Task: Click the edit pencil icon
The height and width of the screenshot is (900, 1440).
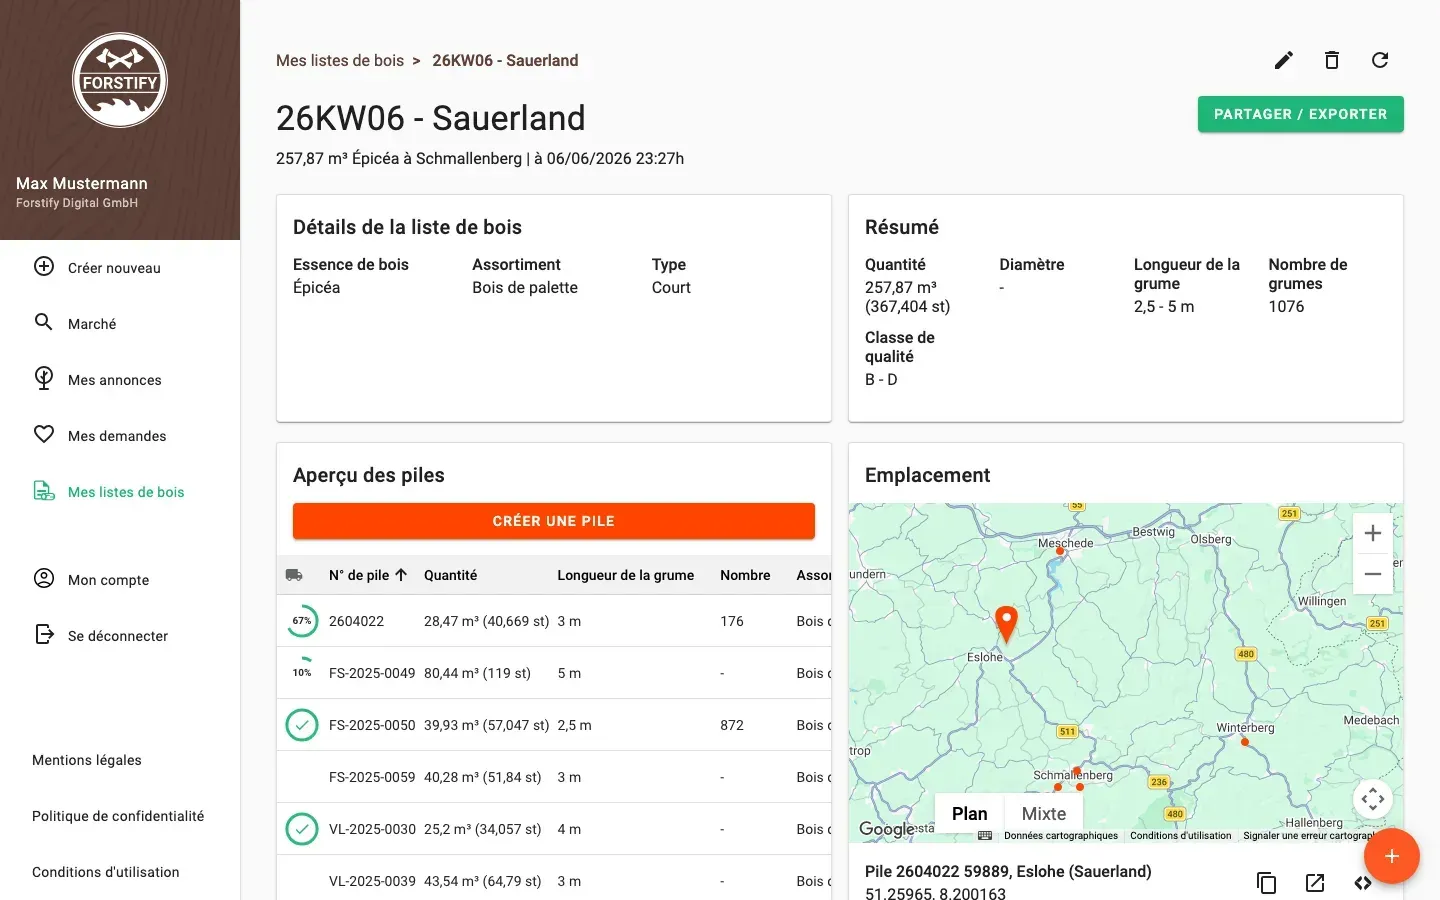Action: [1284, 61]
